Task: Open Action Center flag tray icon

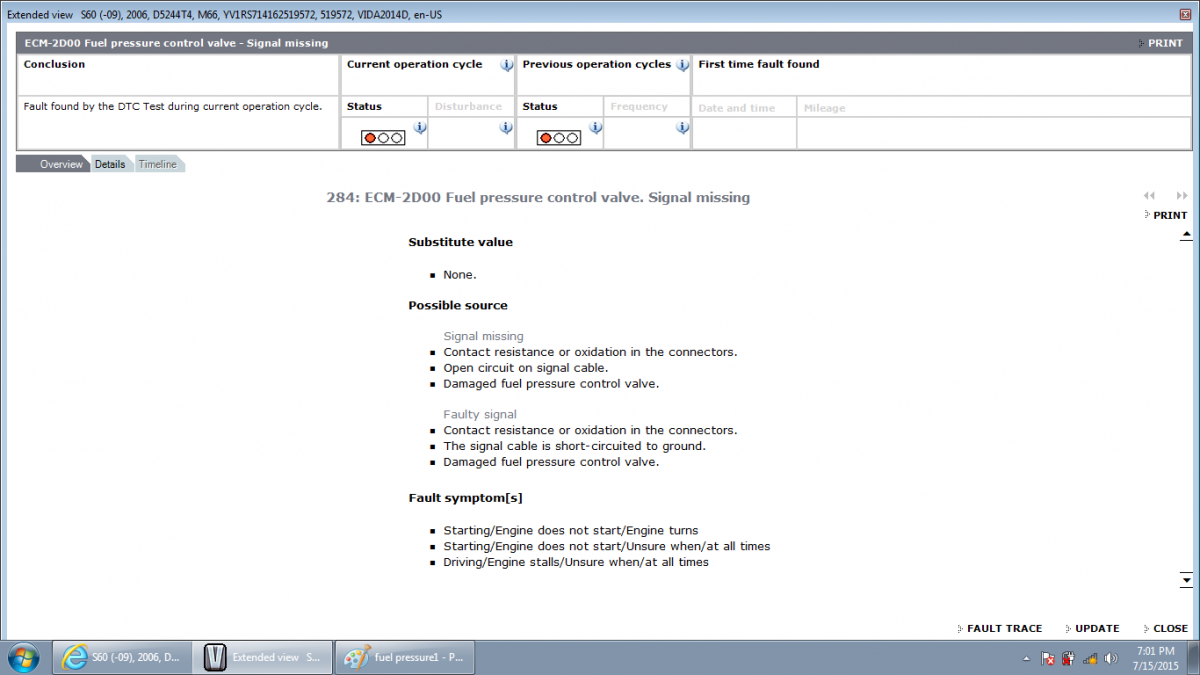Action: 1047,658
